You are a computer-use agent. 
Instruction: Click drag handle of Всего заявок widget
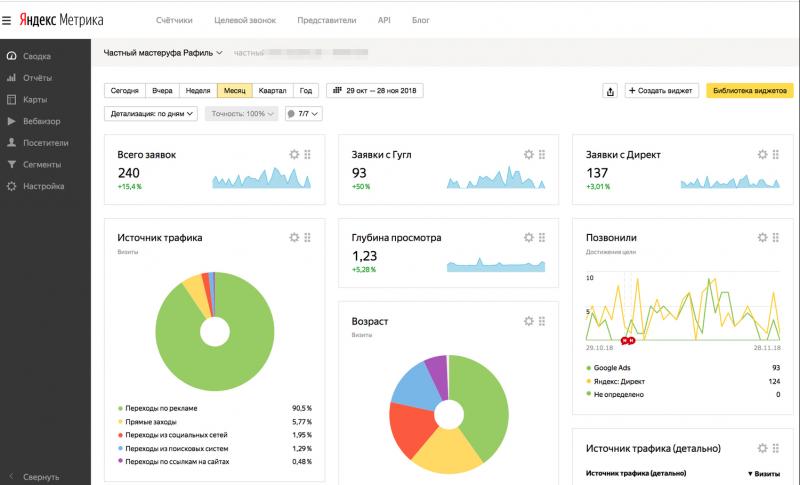(x=308, y=155)
